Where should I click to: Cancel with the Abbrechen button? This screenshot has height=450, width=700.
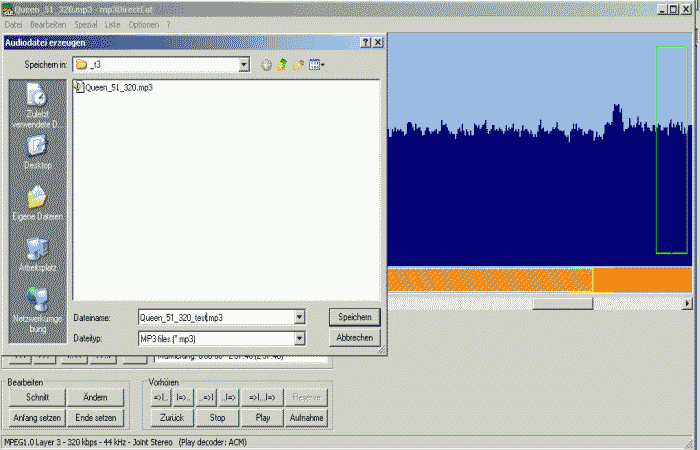tap(354, 338)
